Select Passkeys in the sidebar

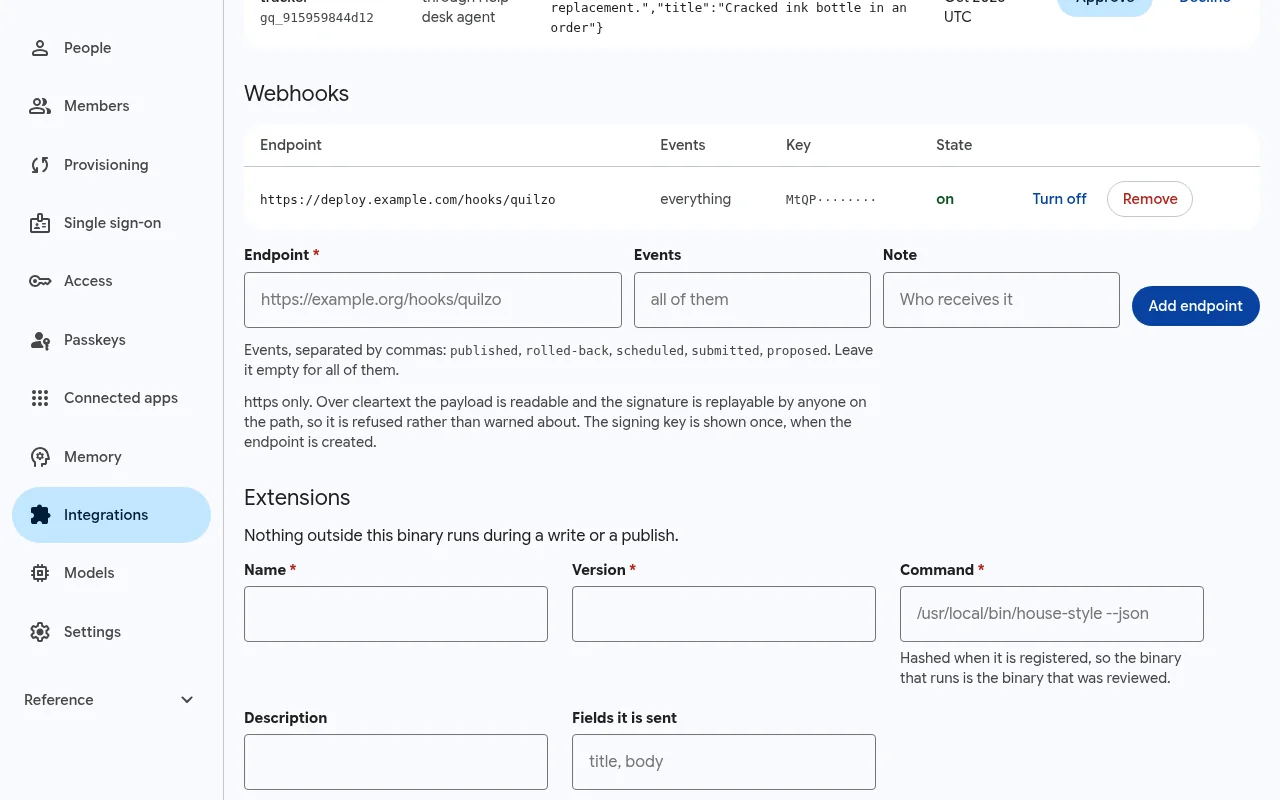click(x=111, y=340)
